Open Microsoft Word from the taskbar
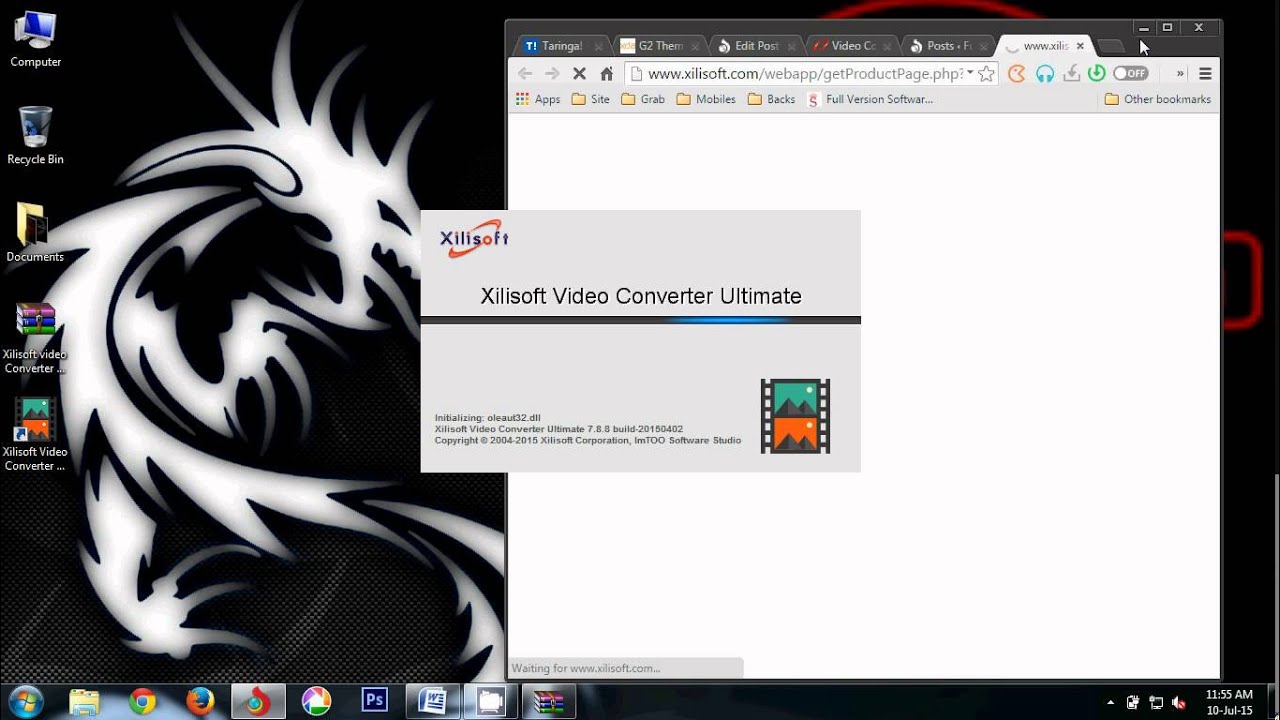The width and height of the screenshot is (1280, 720). [433, 702]
